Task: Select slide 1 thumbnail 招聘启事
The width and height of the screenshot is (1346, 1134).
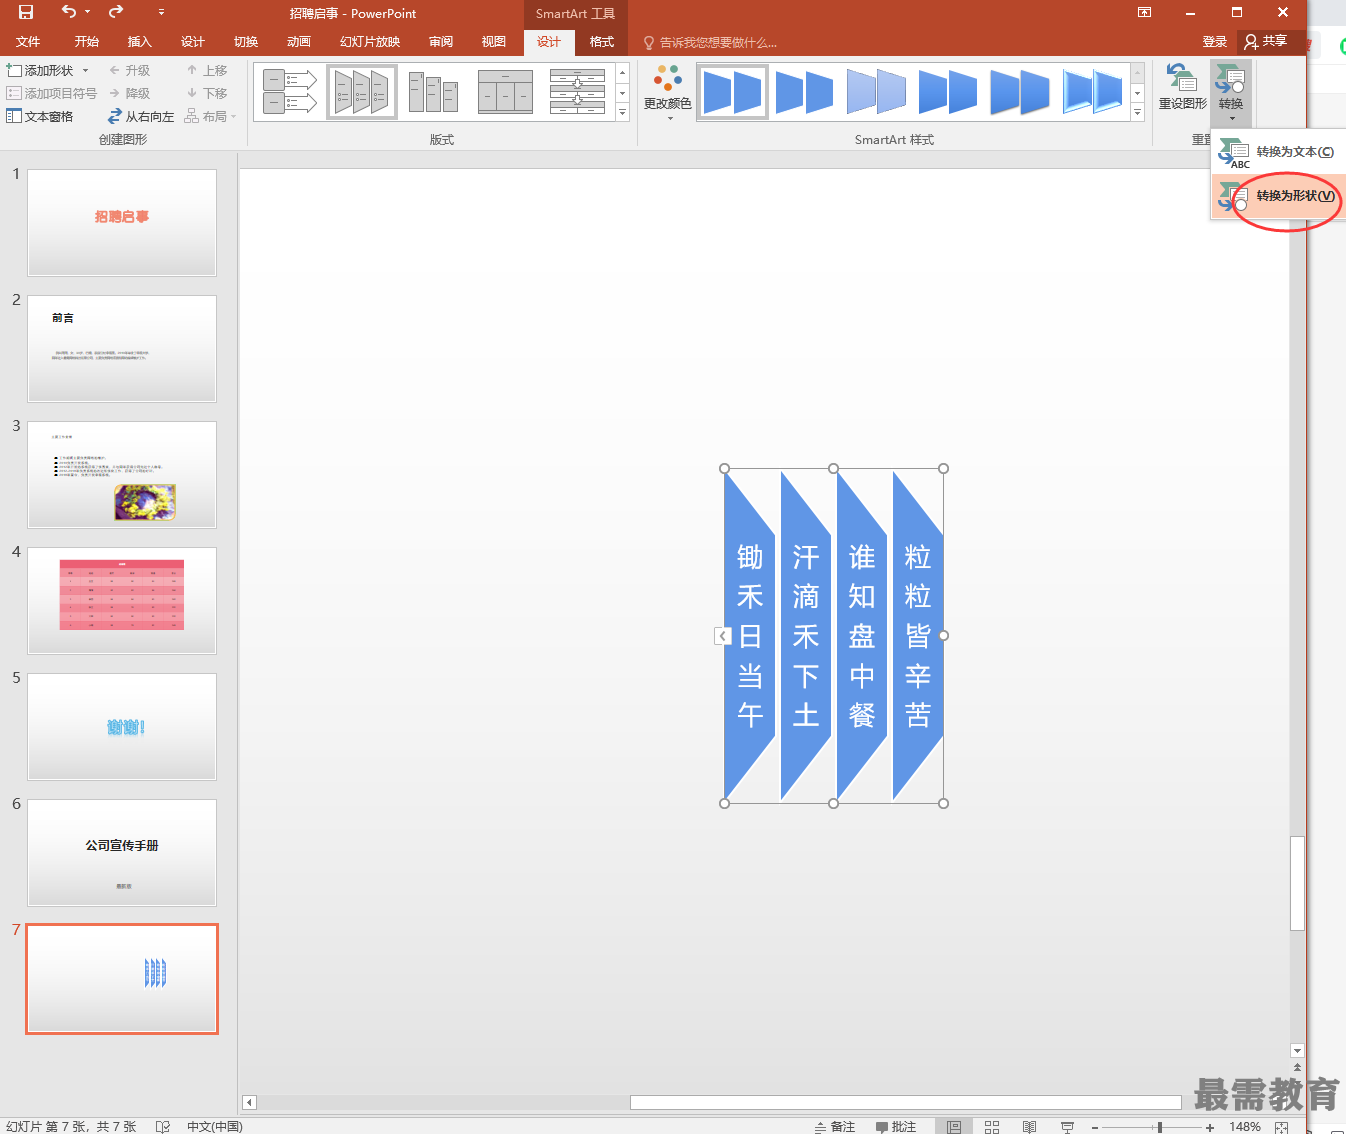Action: 122,222
